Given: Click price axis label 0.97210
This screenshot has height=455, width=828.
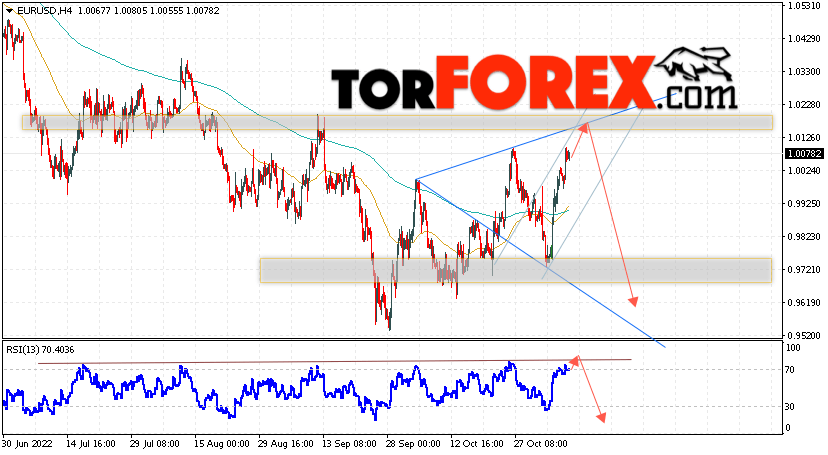Looking at the screenshot, I should coord(804,270).
